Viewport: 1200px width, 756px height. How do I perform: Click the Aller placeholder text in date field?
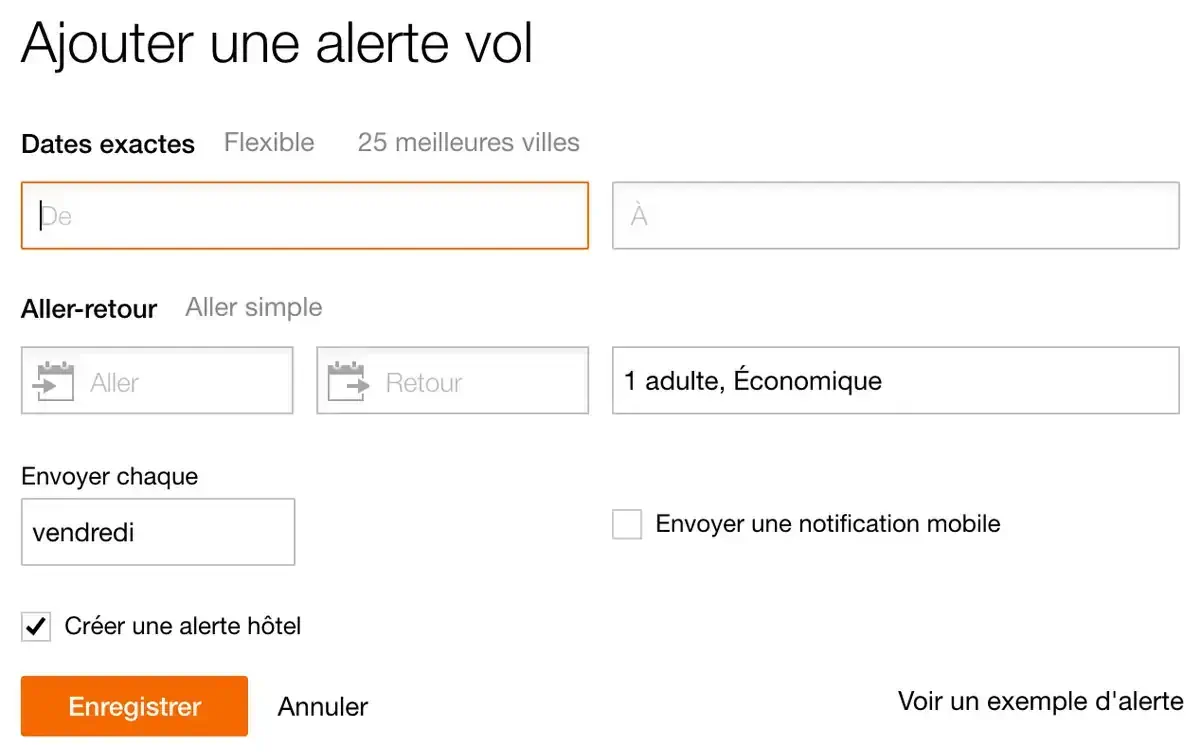[x=115, y=383]
